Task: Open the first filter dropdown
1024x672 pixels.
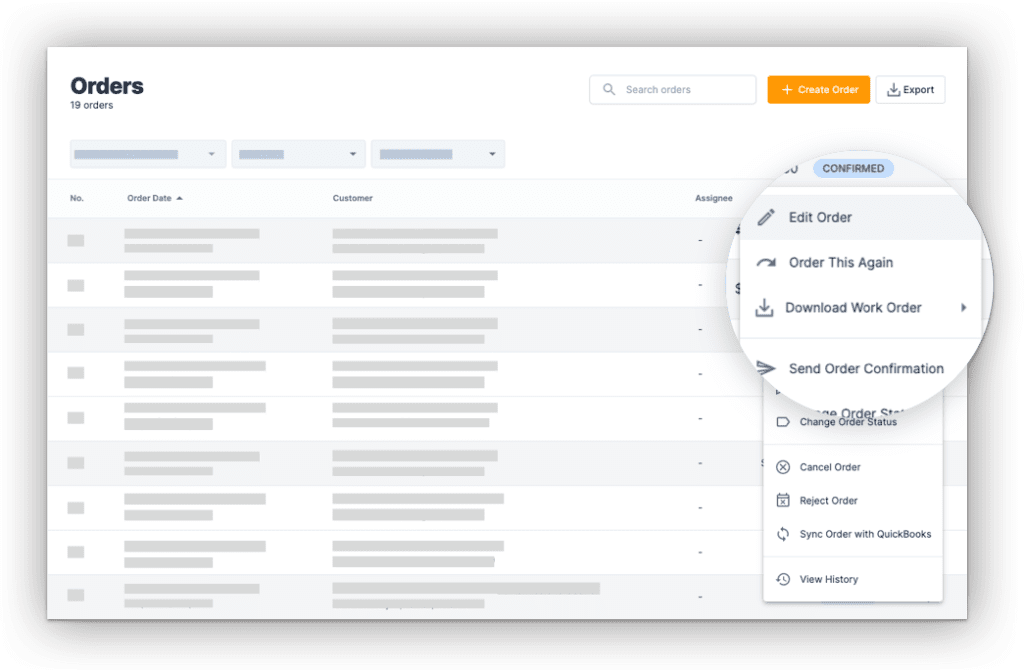Action: [148, 154]
